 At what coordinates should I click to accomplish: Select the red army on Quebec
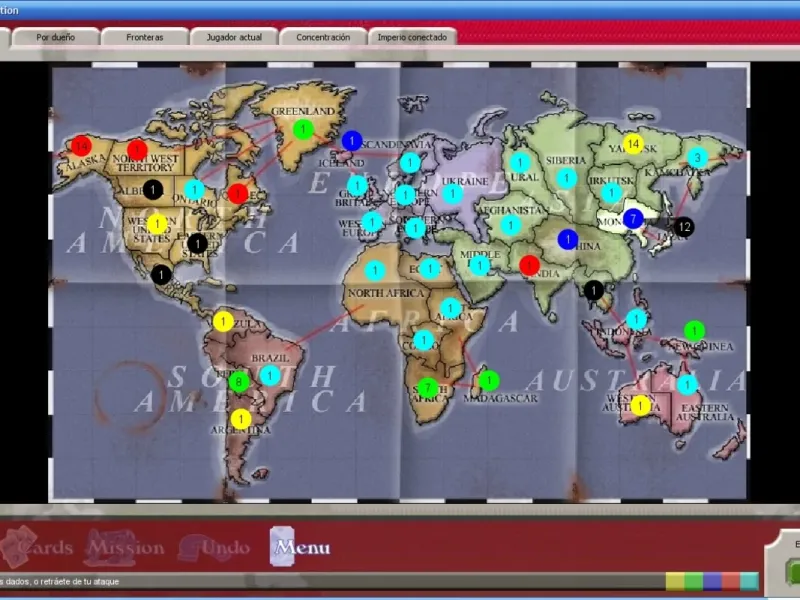[238, 194]
